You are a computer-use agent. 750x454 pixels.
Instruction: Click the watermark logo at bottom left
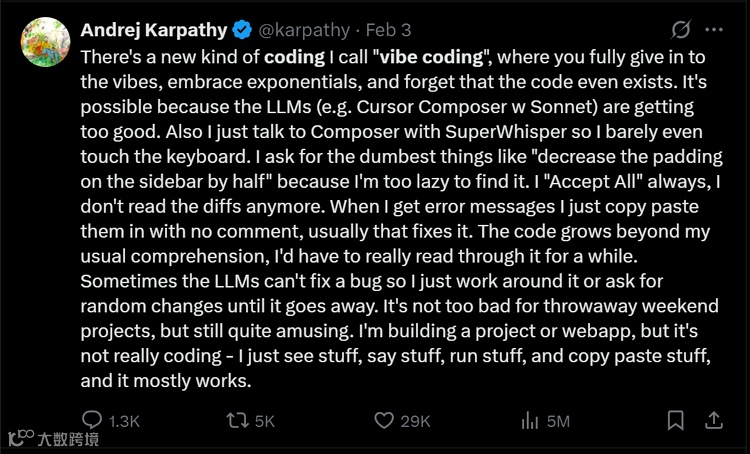(x=54, y=438)
